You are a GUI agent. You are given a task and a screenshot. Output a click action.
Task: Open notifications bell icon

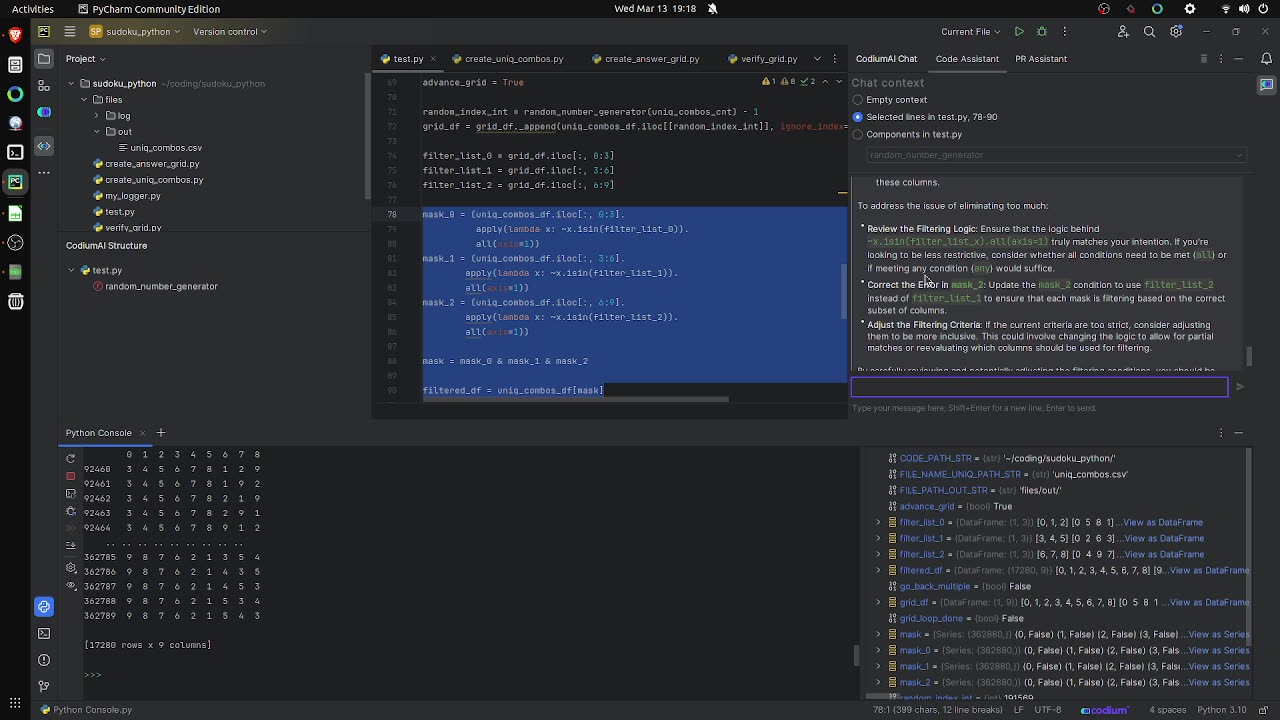[x=1267, y=59]
